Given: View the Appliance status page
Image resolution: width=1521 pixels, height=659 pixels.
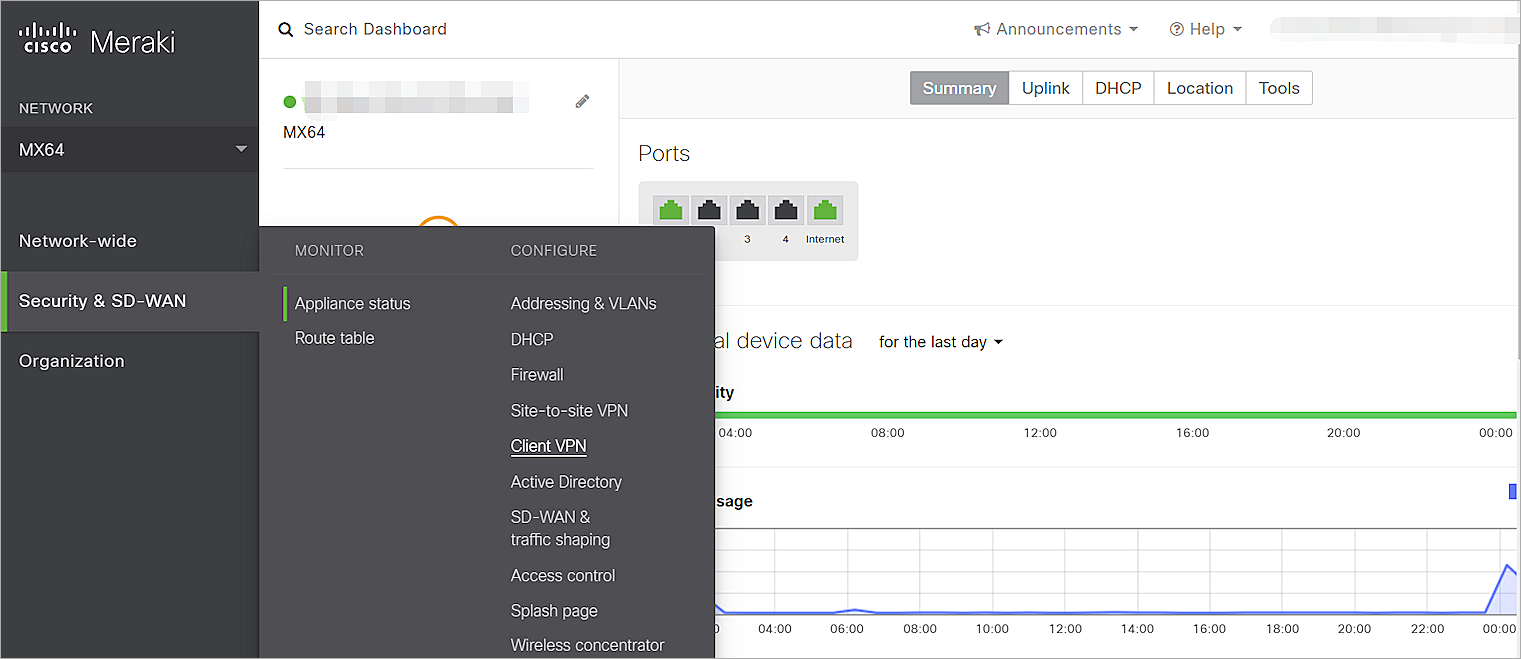Looking at the screenshot, I should pyautogui.click(x=352, y=303).
